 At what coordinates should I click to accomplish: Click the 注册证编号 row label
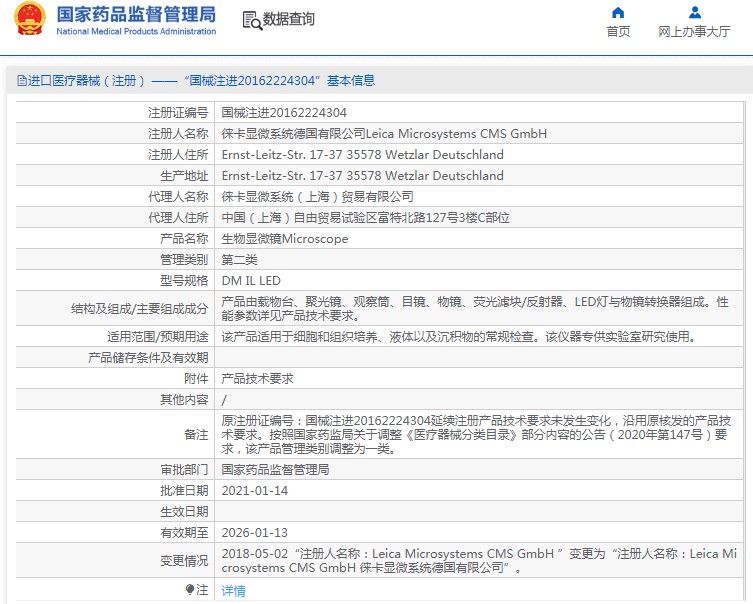(x=178, y=113)
